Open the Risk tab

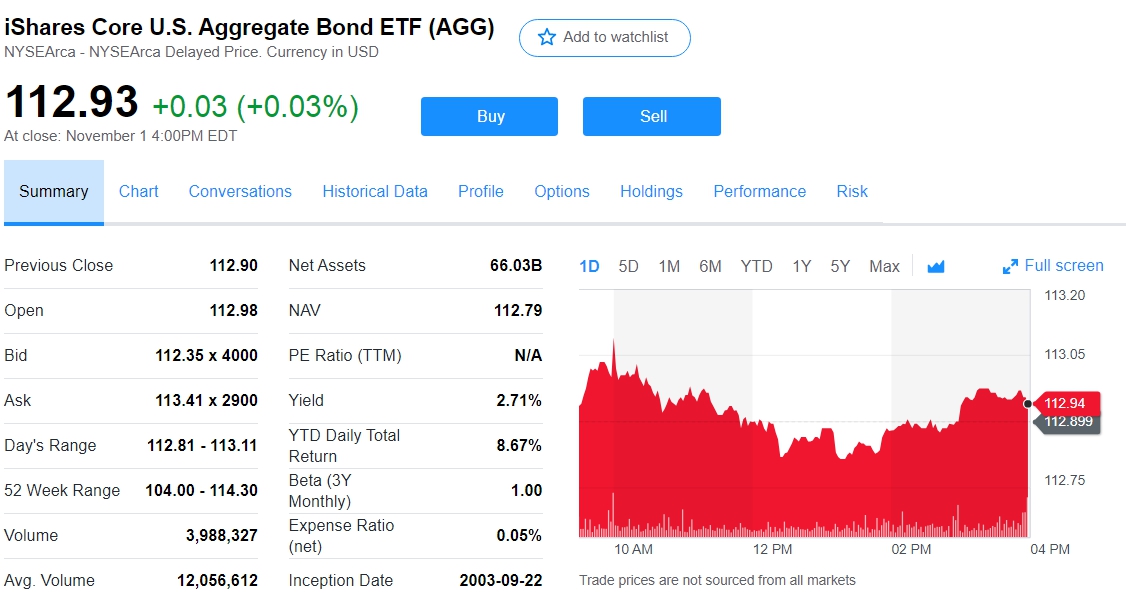pyautogui.click(x=852, y=191)
